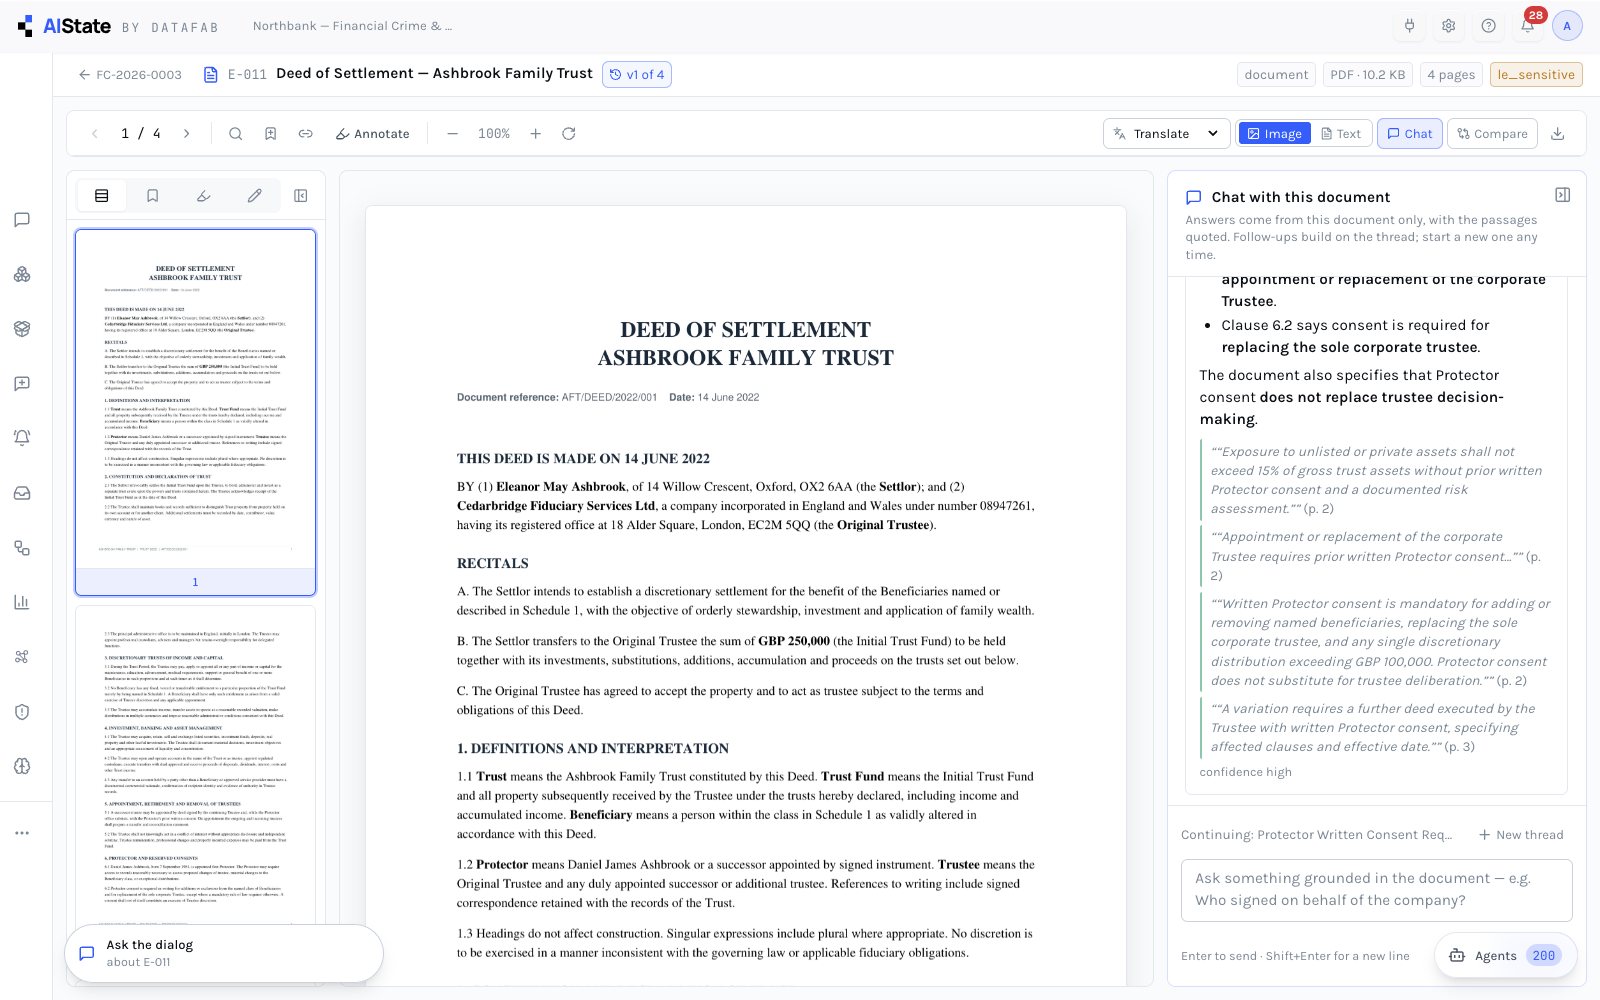Open the document search magnifier

pyautogui.click(x=235, y=133)
